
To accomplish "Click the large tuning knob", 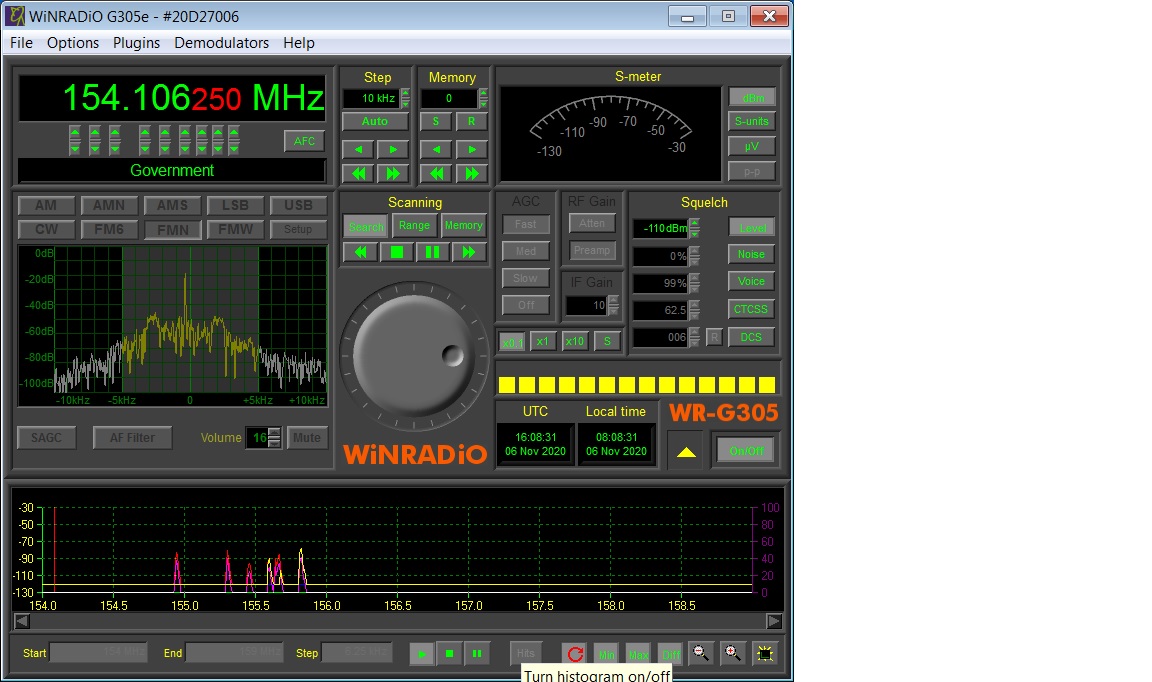I will tap(415, 357).
